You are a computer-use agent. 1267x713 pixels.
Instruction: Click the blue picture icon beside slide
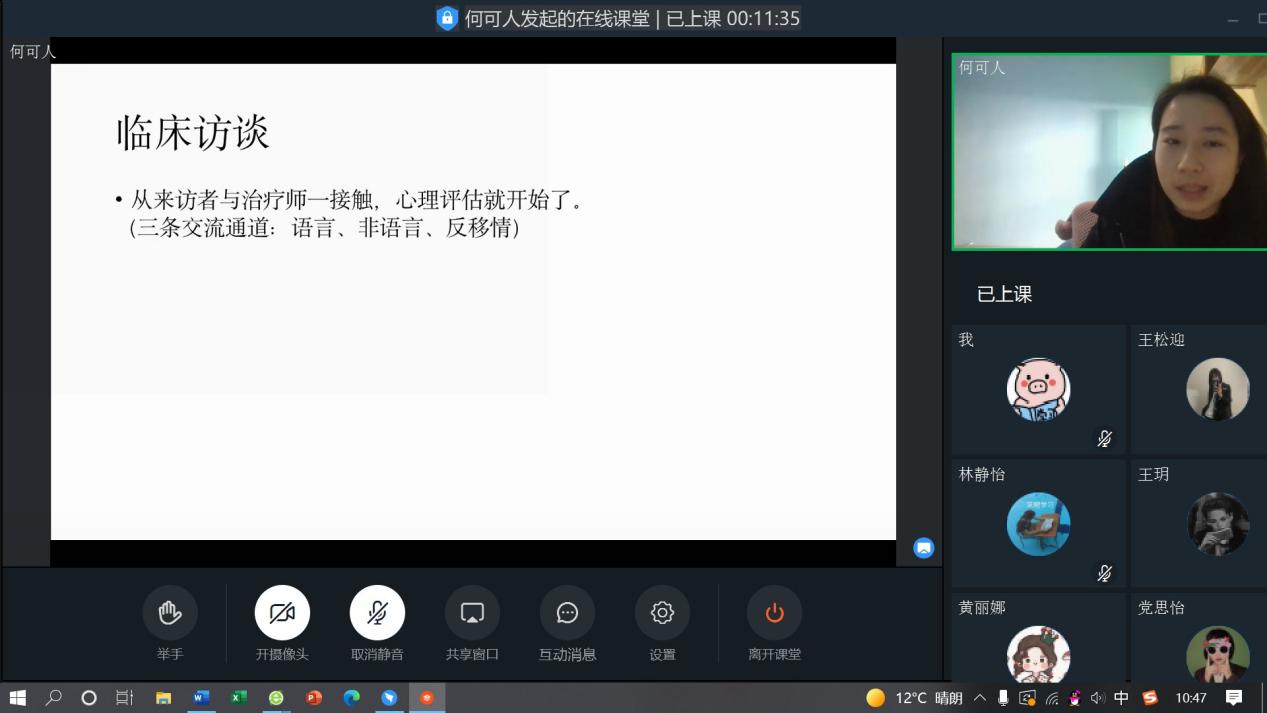(924, 548)
